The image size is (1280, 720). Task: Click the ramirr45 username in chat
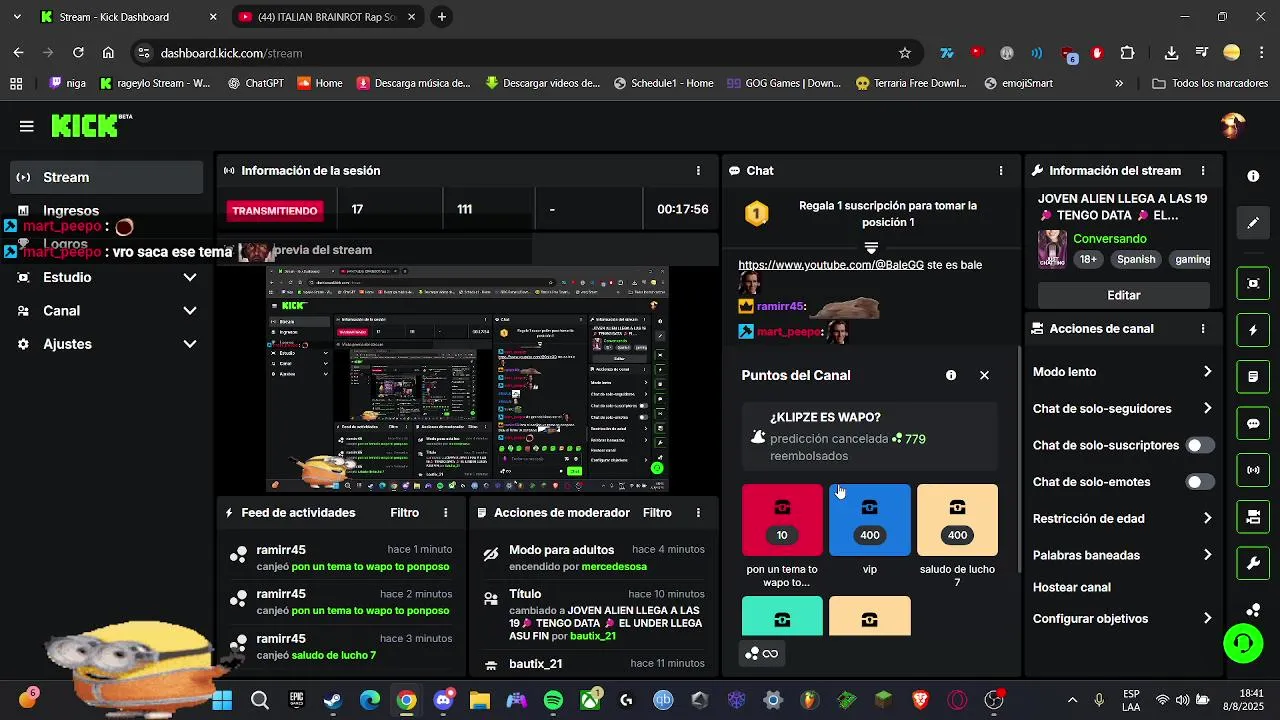tap(780, 307)
